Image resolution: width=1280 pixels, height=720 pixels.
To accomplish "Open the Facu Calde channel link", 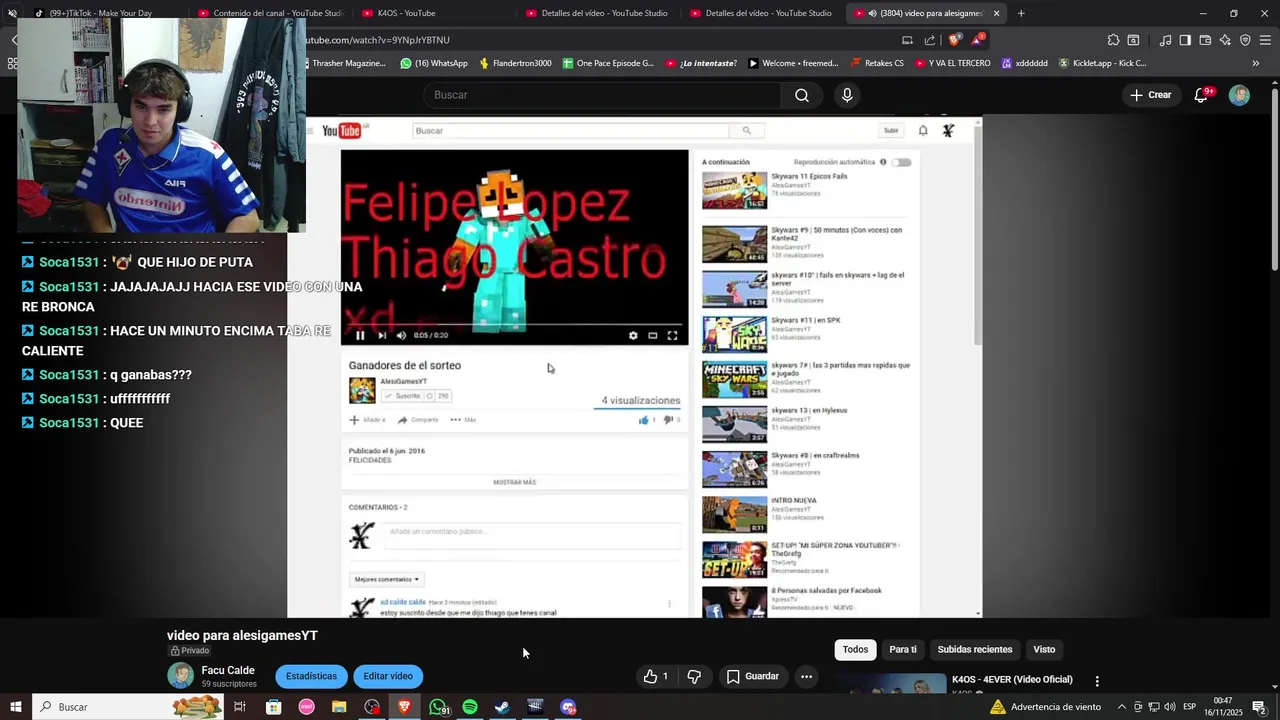I will [228, 671].
